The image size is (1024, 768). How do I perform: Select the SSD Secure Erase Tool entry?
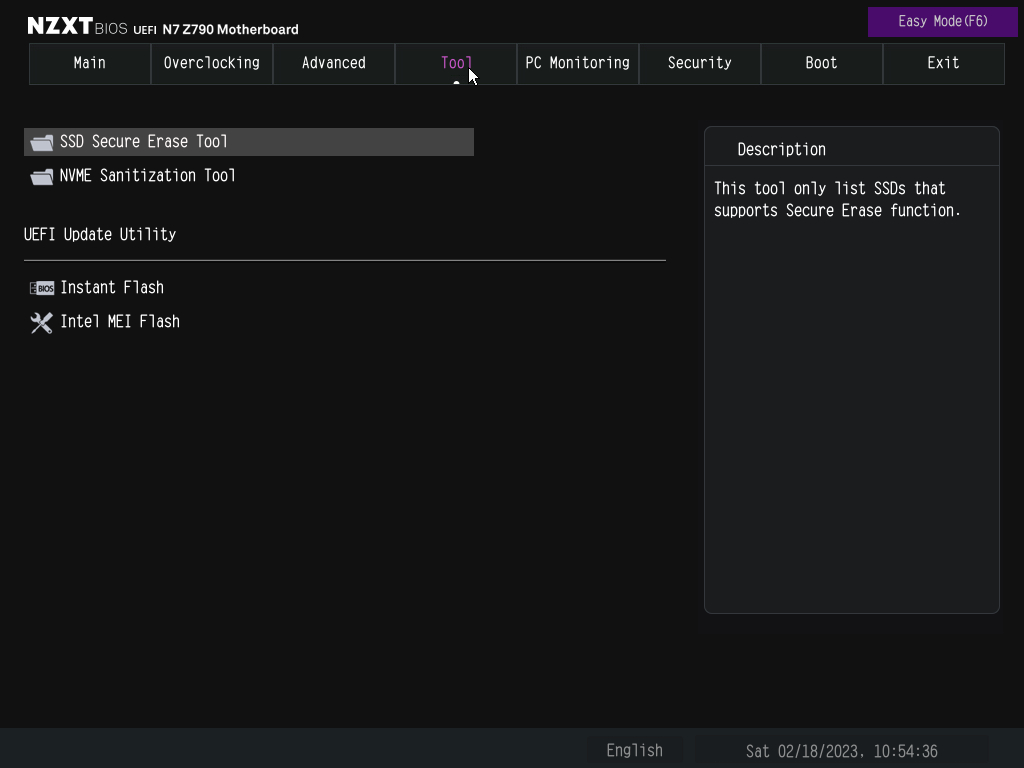point(146,141)
